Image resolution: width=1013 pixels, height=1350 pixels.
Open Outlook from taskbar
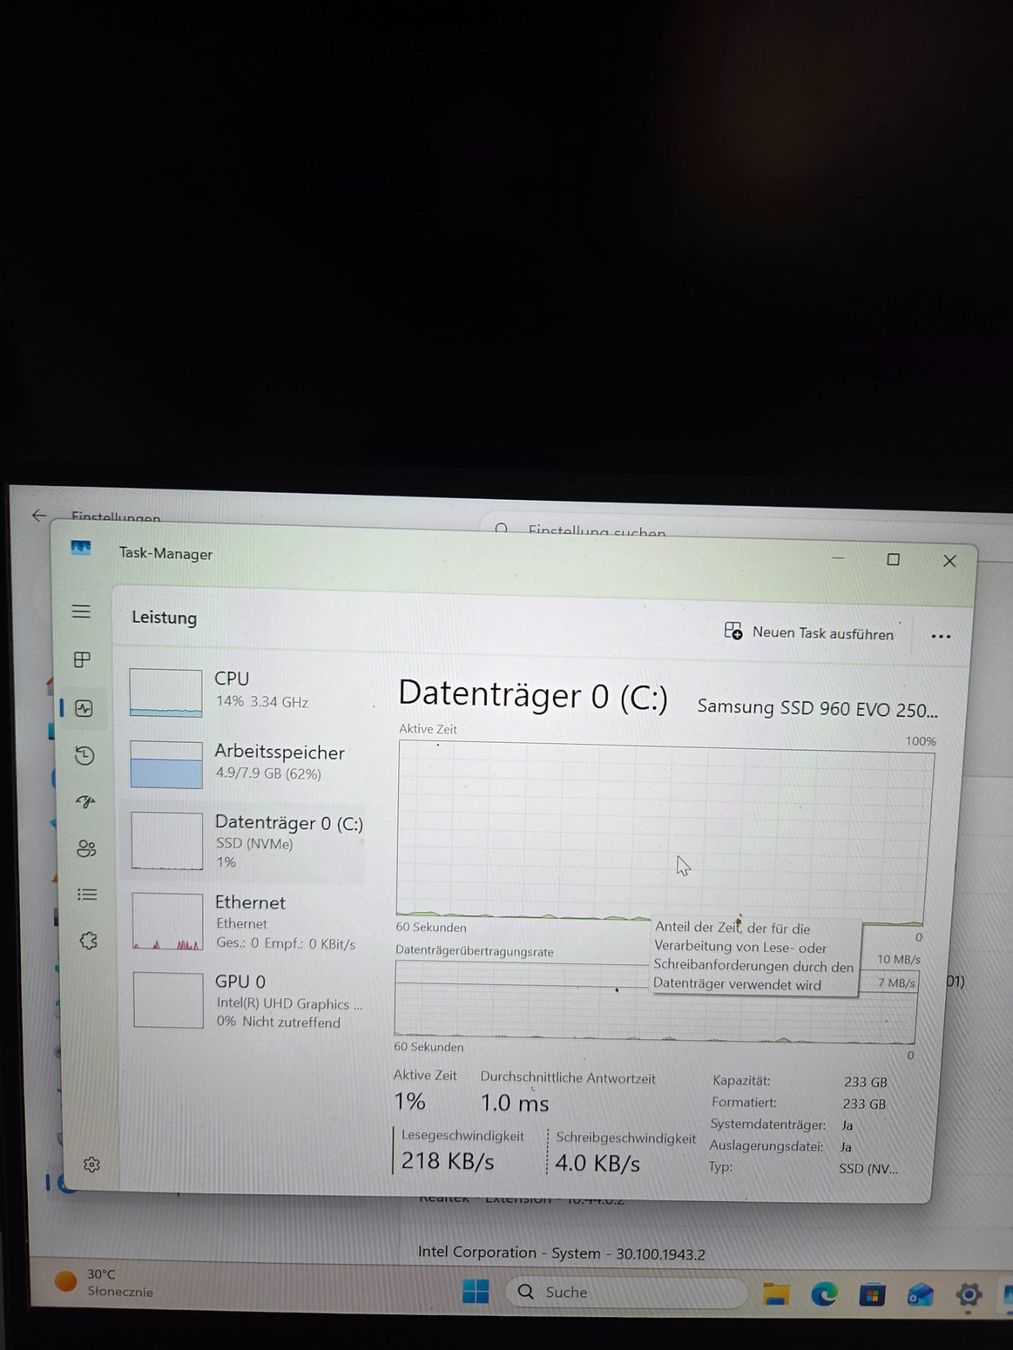[x=920, y=1296]
